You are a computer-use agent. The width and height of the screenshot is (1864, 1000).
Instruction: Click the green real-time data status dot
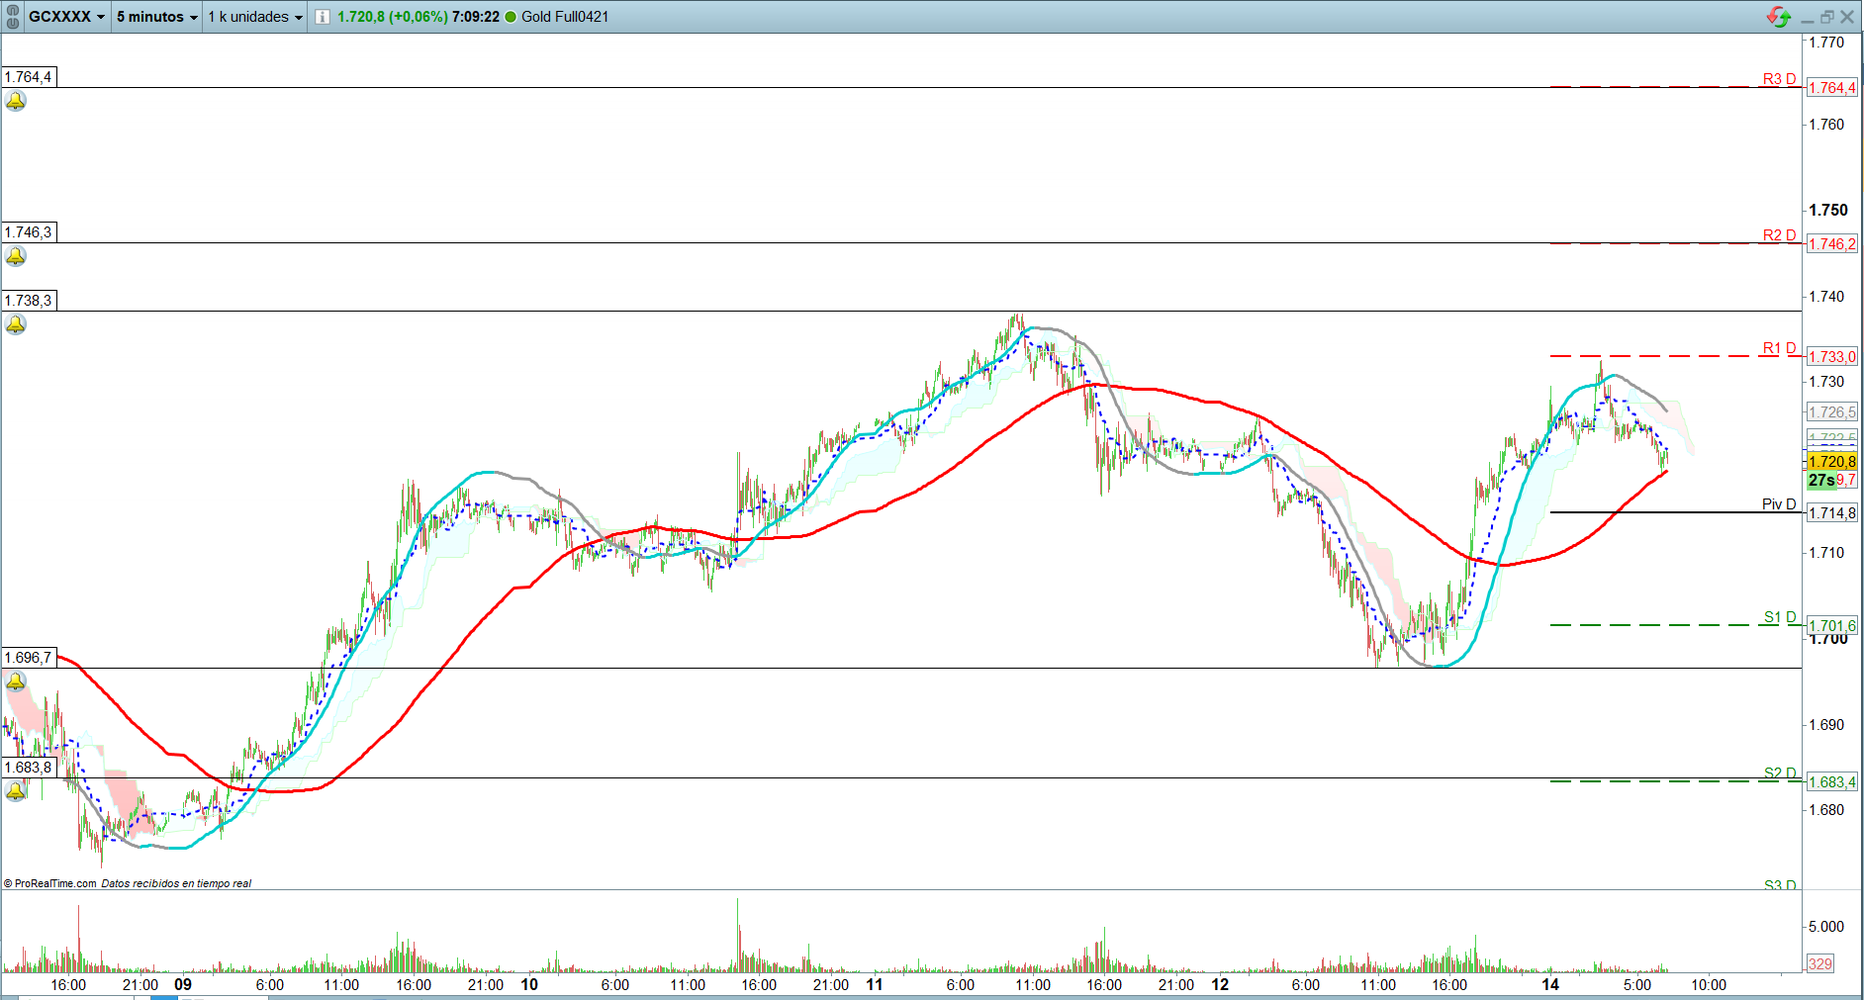tap(511, 17)
